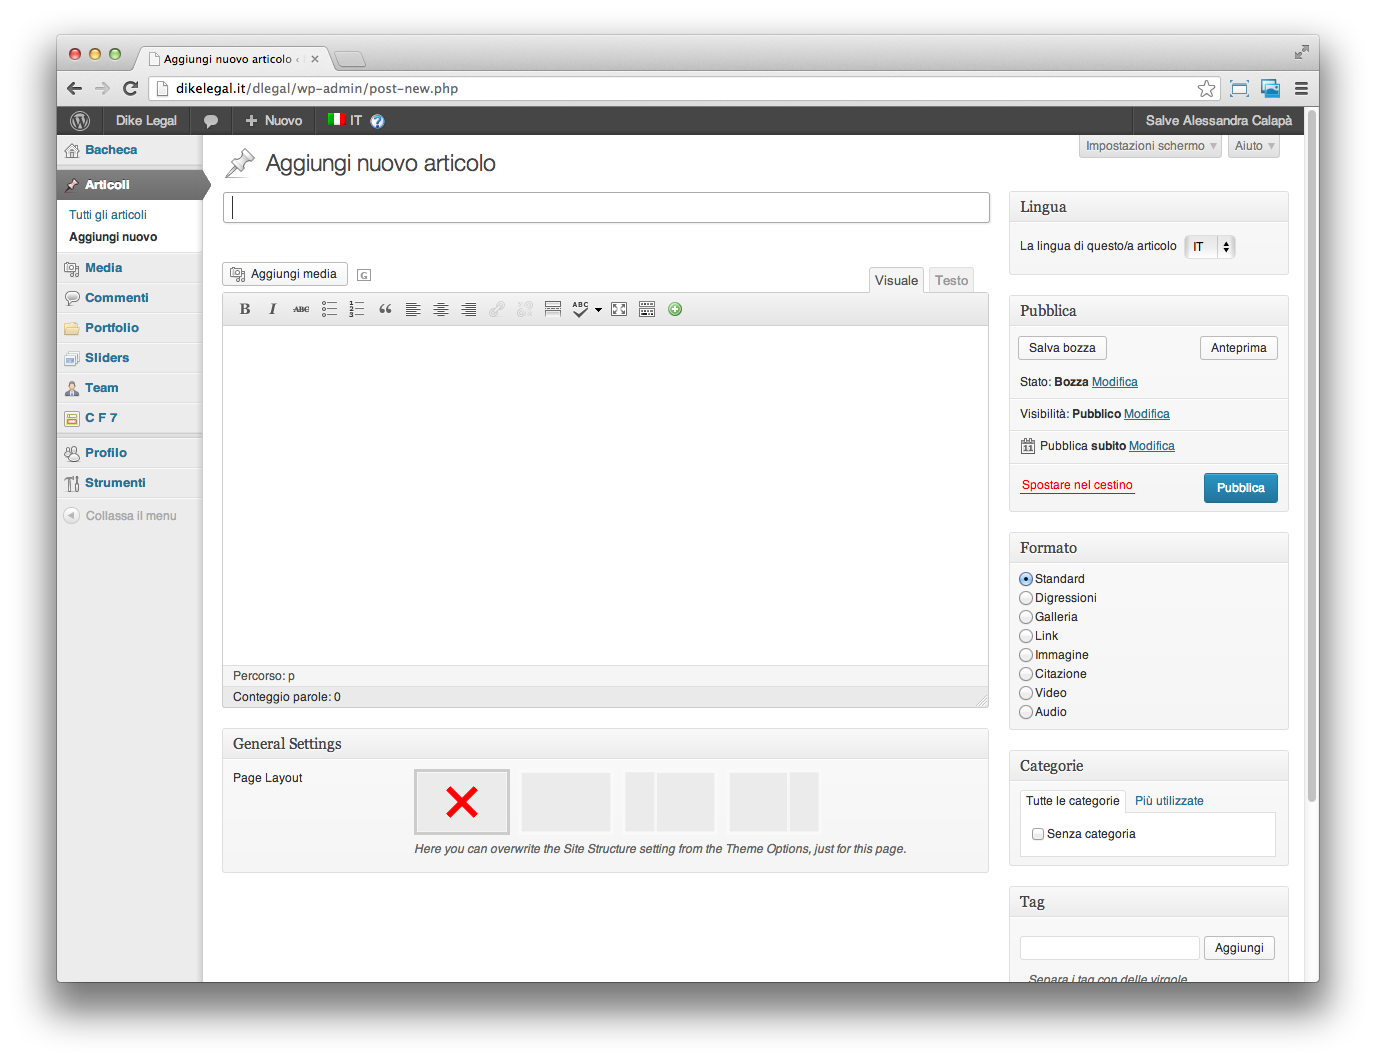Choose the Video post format

(x=1026, y=693)
